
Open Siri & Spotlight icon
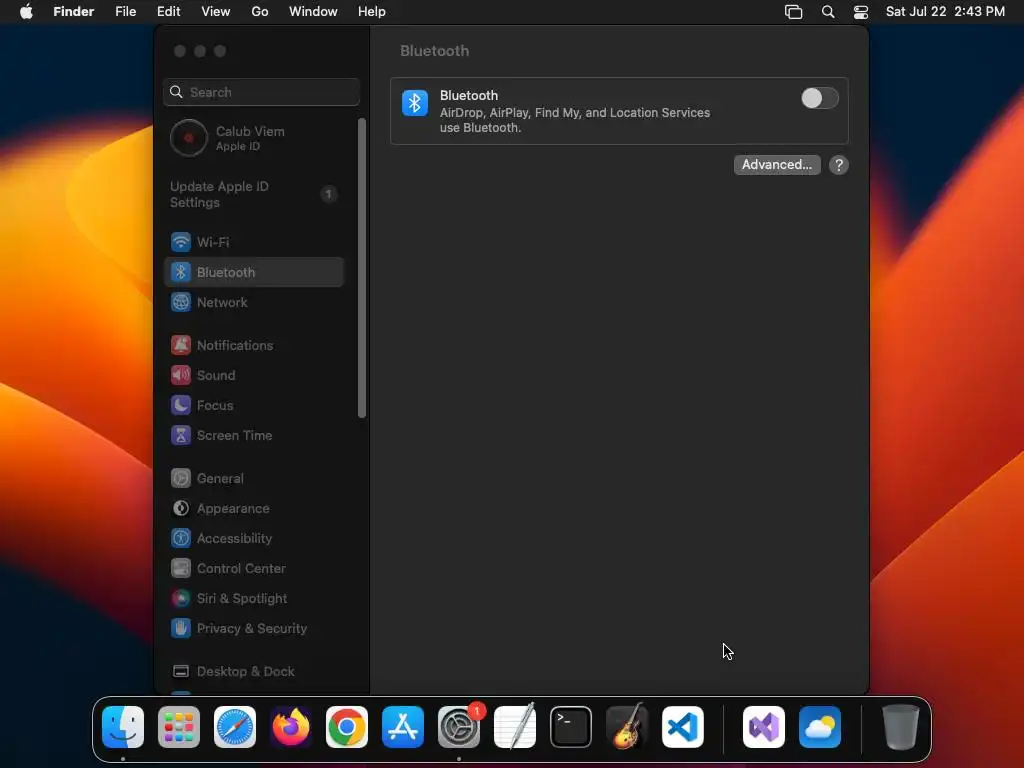coord(181,599)
